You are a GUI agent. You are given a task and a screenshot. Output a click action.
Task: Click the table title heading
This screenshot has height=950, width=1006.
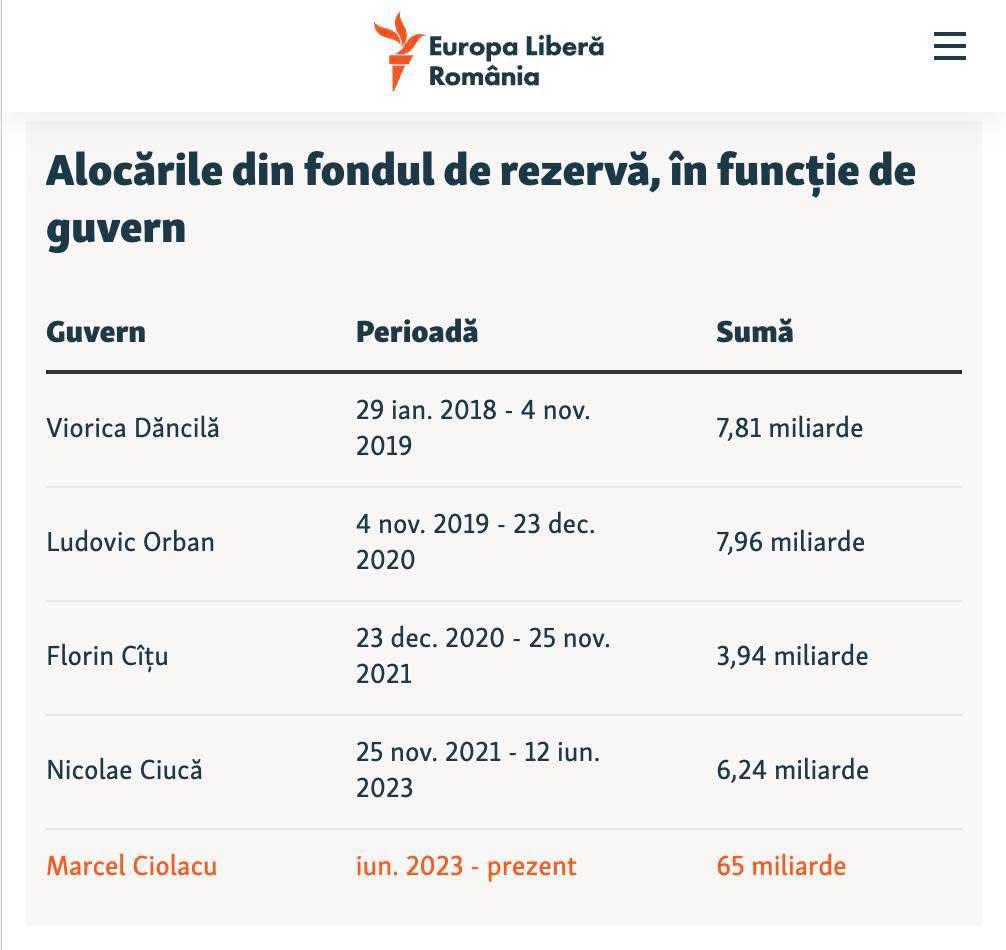coord(480,198)
